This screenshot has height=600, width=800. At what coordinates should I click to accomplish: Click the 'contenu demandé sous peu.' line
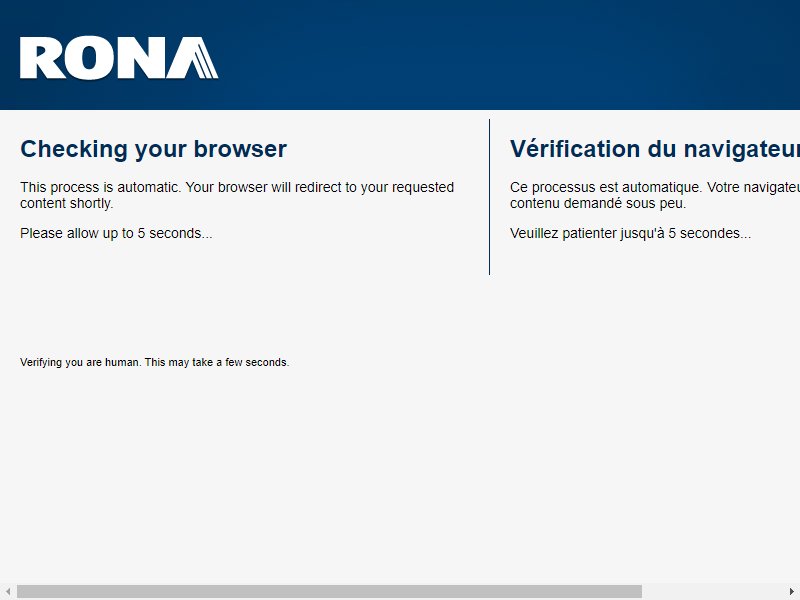point(598,203)
